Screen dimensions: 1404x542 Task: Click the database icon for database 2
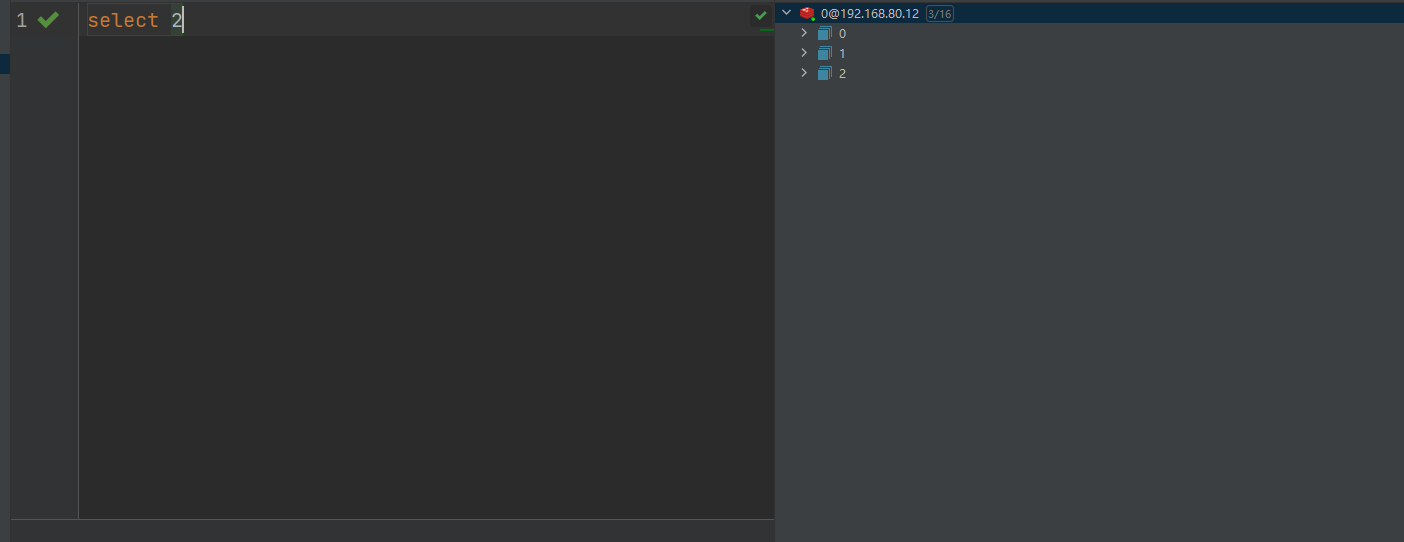click(x=824, y=73)
